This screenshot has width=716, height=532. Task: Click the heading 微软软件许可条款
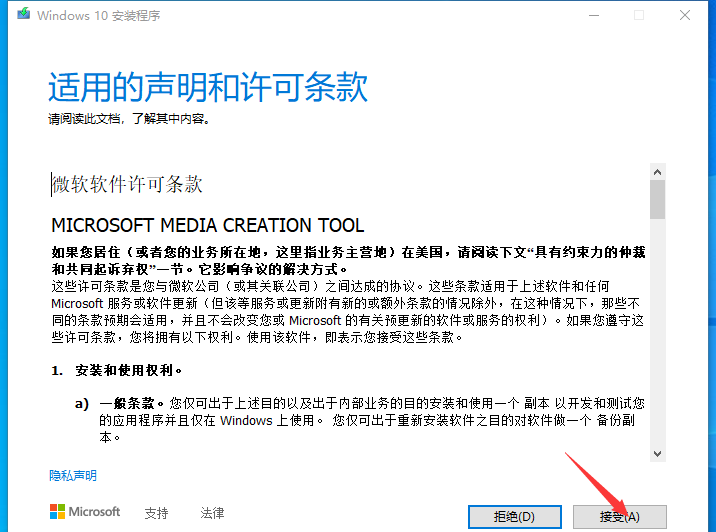point(127,184)
